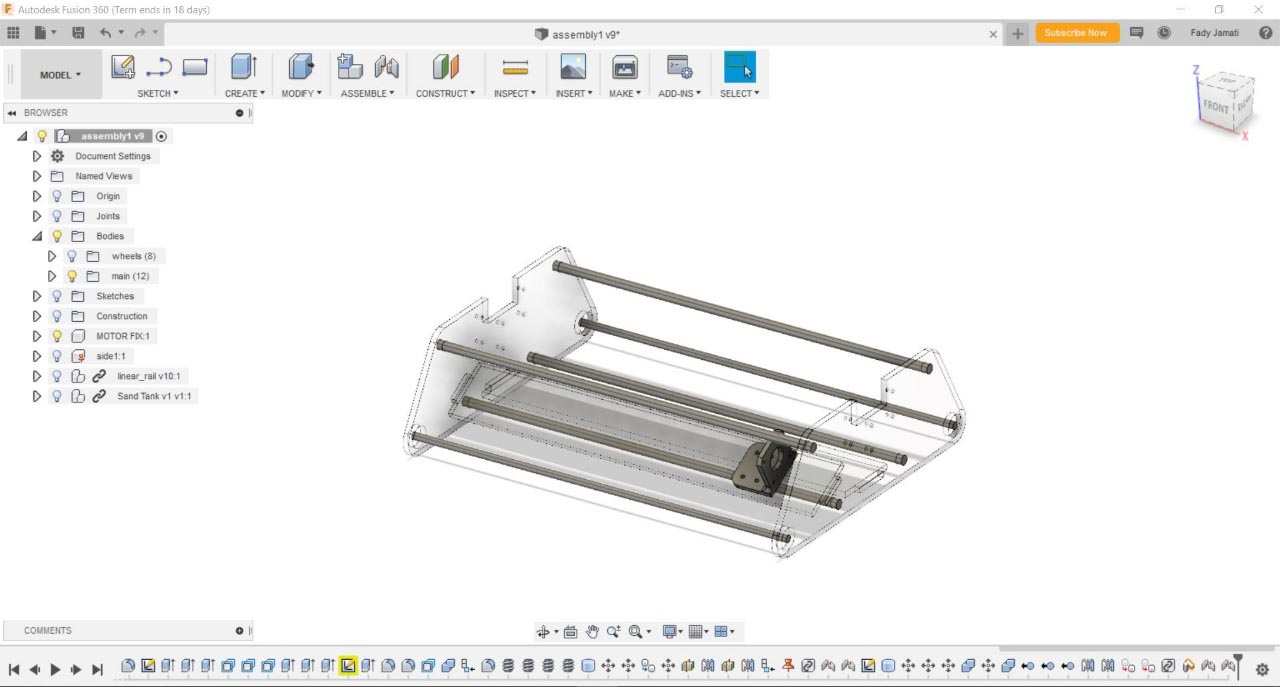The image size is (1280, 687).
Task: Toggle visibility bulb of MOTOR FIX:1
Action: 57,336
